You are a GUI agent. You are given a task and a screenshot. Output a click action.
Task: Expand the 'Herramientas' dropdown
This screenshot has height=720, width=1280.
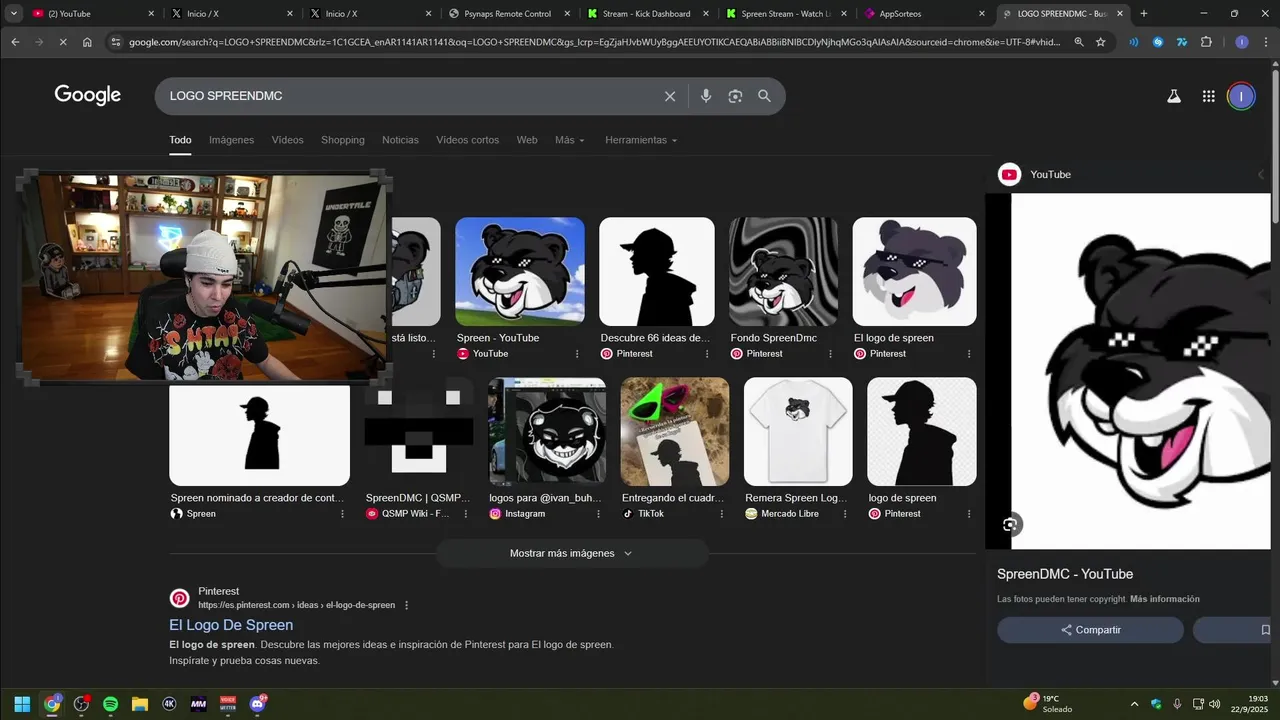pos(641,140)
